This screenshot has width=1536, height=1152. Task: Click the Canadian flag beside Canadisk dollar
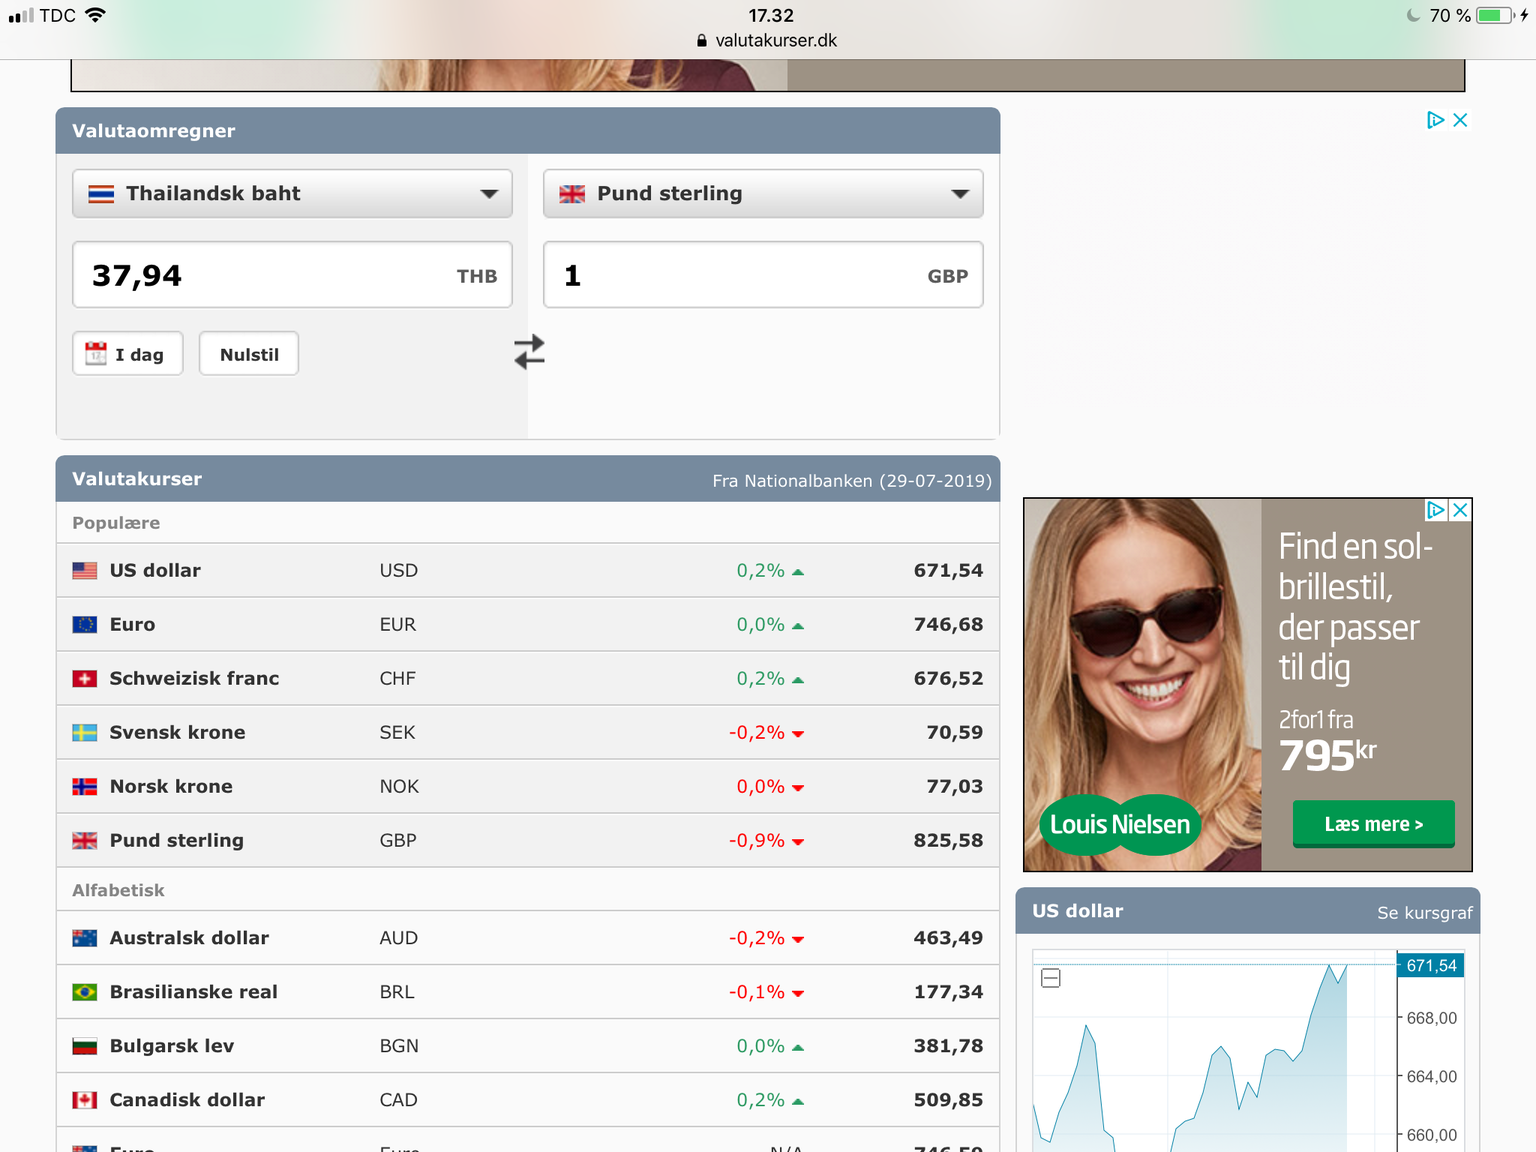(85, 1100)
